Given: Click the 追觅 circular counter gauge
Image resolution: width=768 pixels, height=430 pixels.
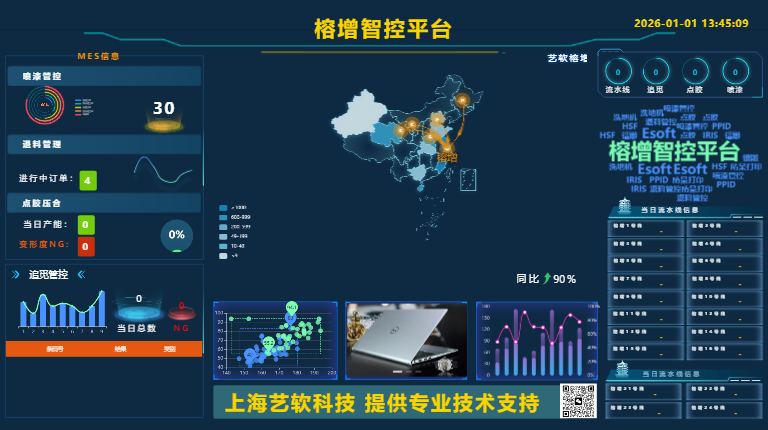Looking at the screenshot, I should click(x=656, y=71).
